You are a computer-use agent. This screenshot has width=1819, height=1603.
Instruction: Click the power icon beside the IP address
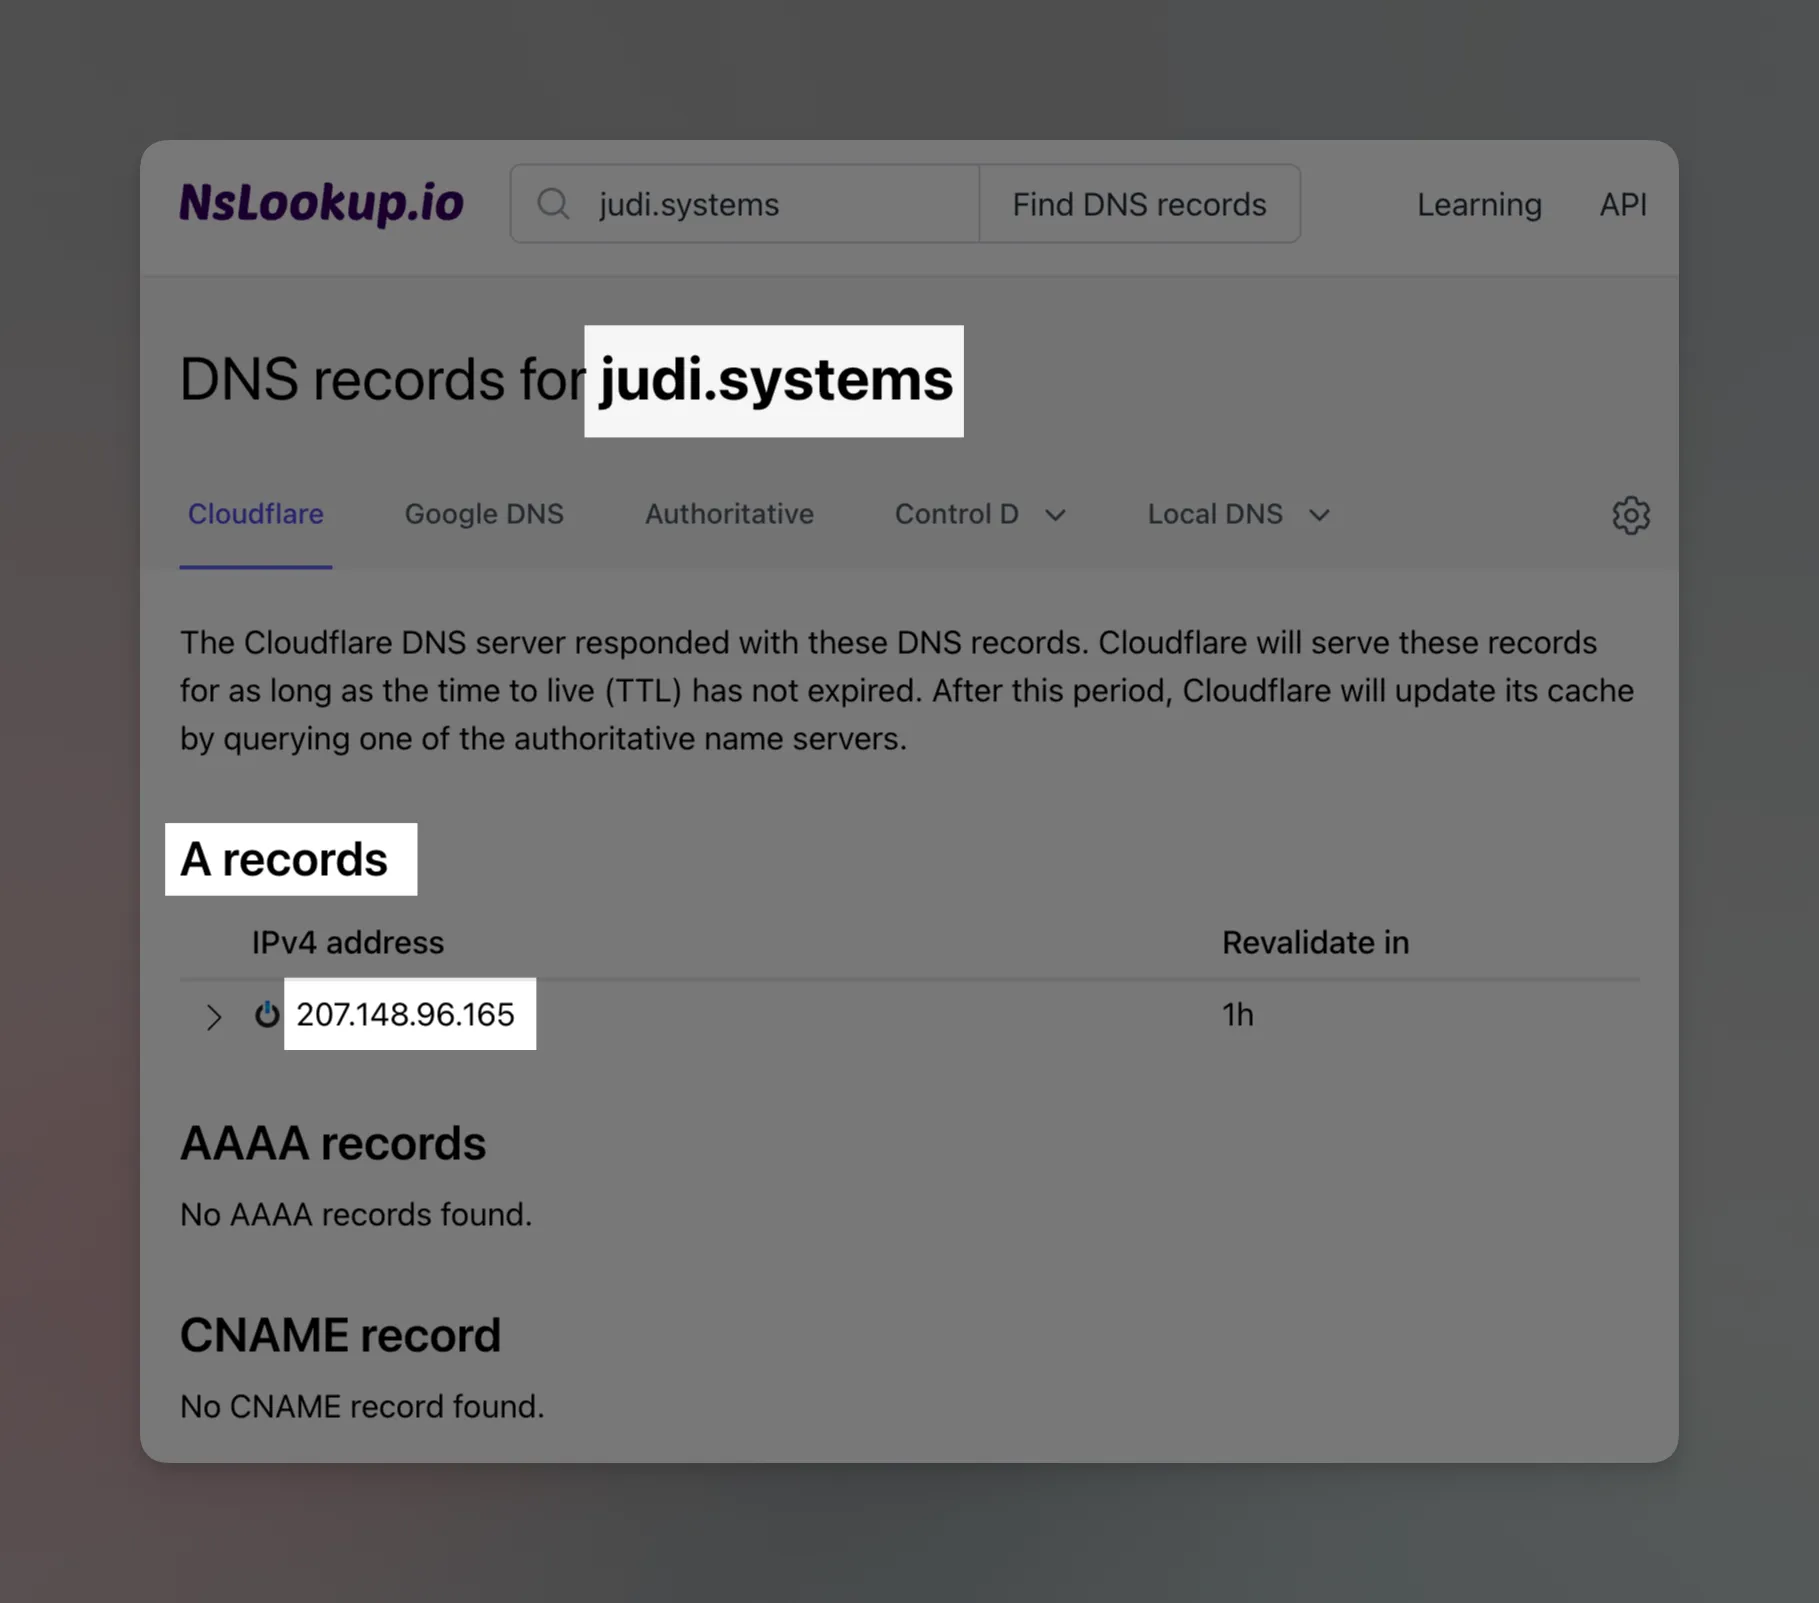pyautogui.click(x=266, y=1014)
